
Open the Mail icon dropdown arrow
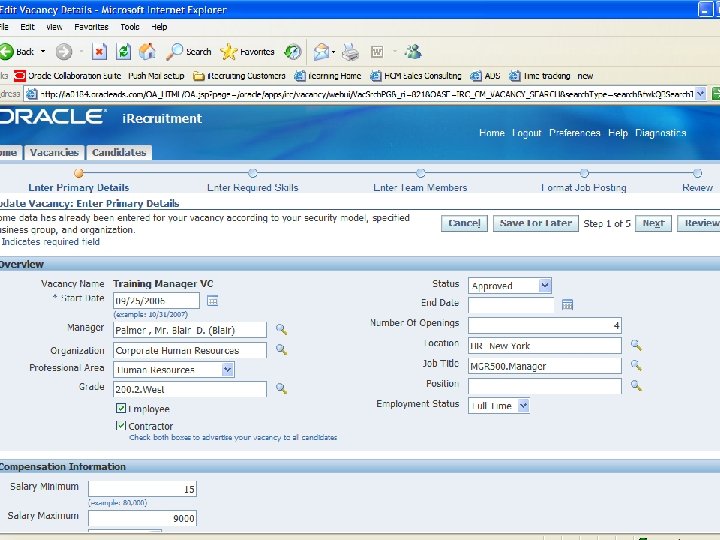333,52
